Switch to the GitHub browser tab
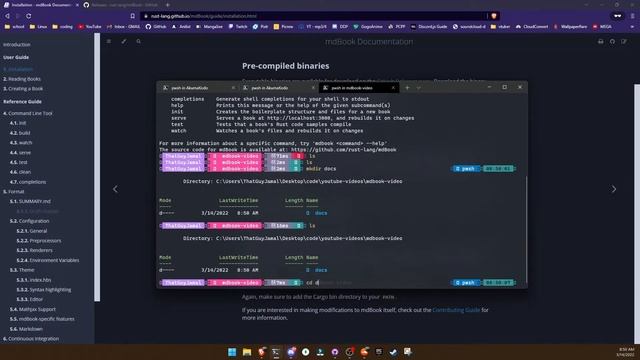 click(x=122, y=5)
